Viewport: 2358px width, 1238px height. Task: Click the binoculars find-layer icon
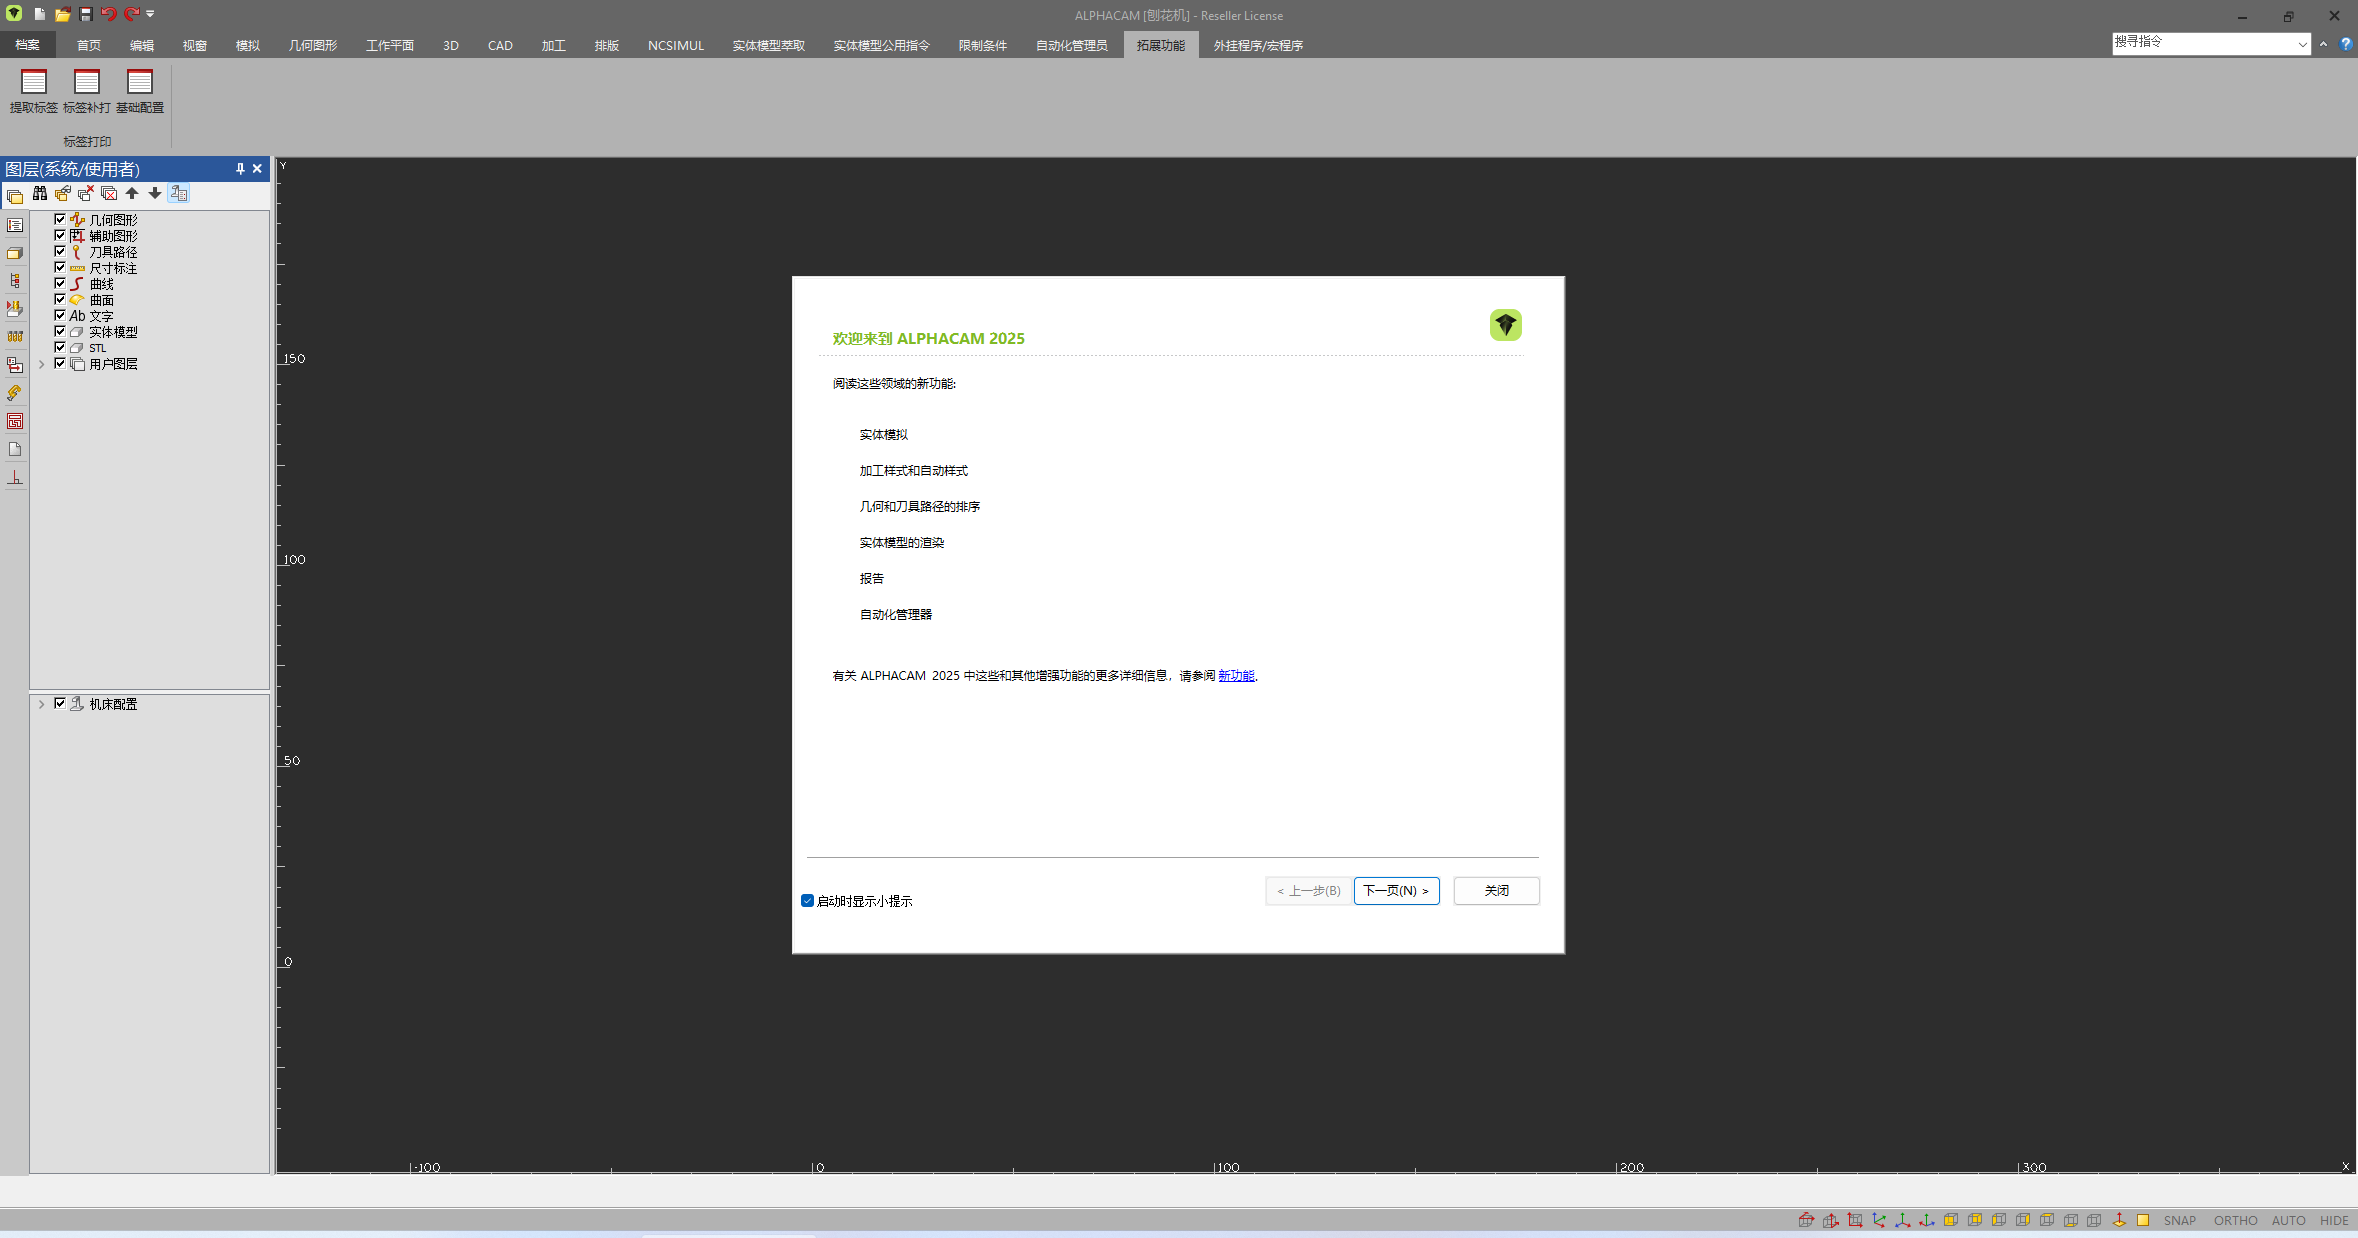pyautogui.click(x=39, y=194)
